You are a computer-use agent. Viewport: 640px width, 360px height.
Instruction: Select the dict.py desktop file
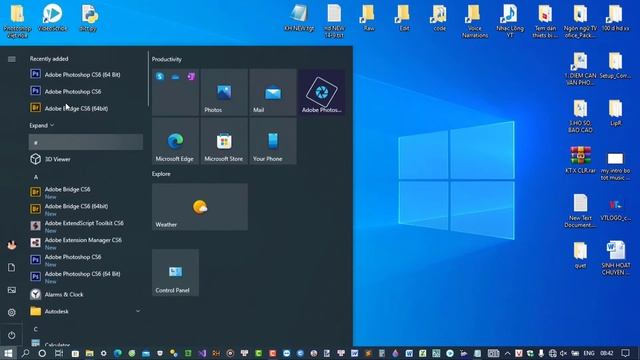(89, 18)
